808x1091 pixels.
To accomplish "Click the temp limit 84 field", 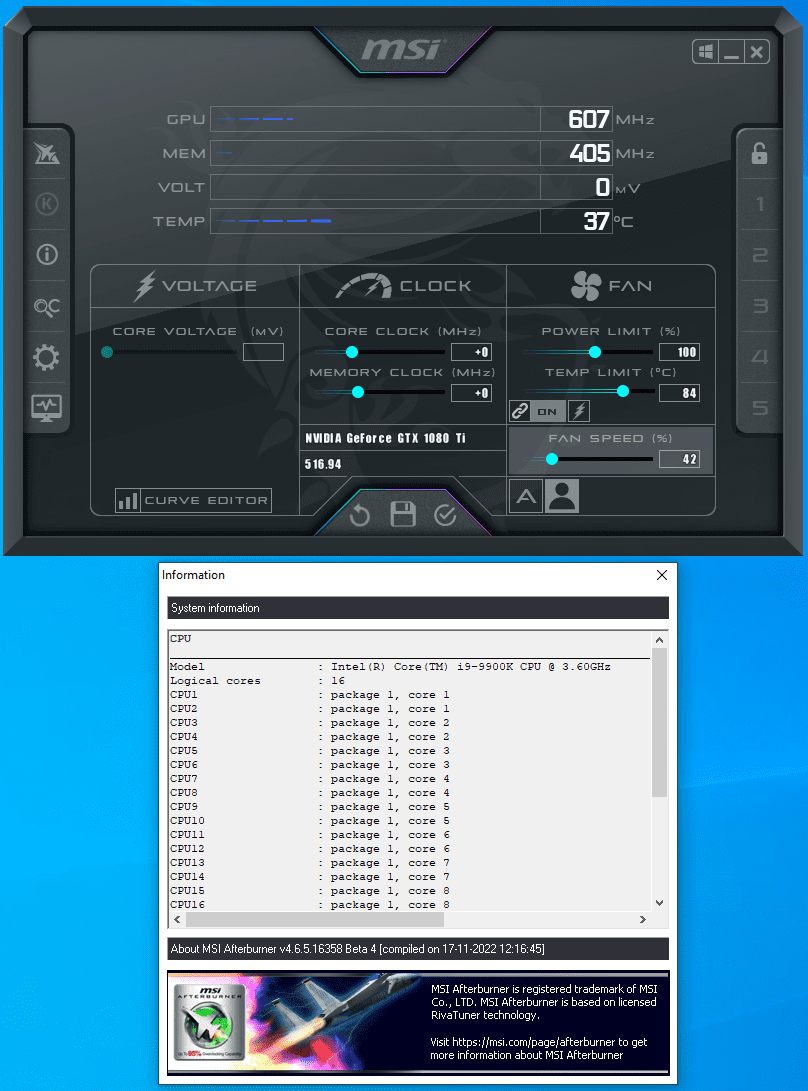I will 679,393.
